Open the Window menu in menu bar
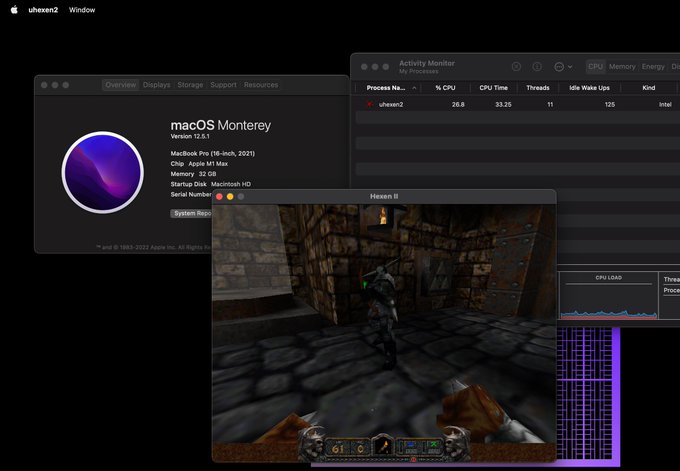This screenshot has height=471, width=680. (82, 10)
